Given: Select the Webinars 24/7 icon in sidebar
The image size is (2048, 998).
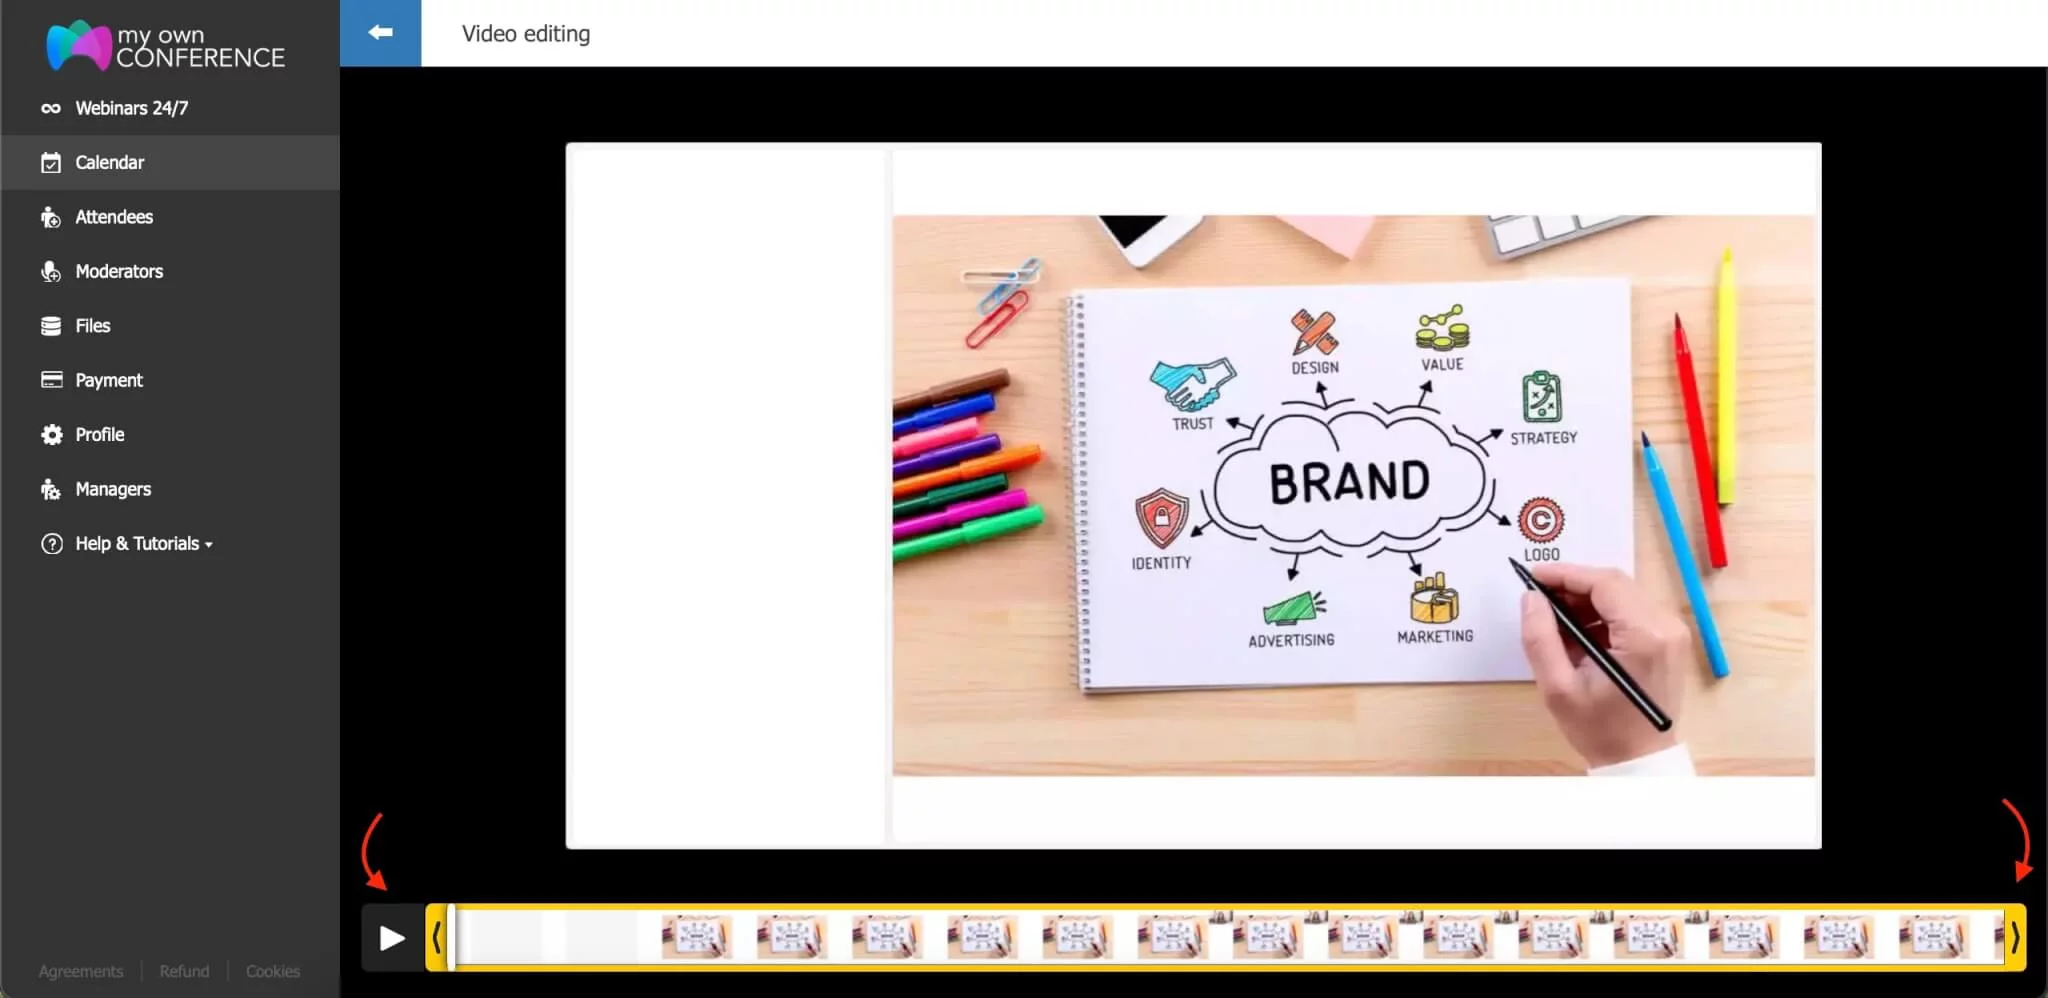Looking at the screenshot, I should click(x=51, y=107).
